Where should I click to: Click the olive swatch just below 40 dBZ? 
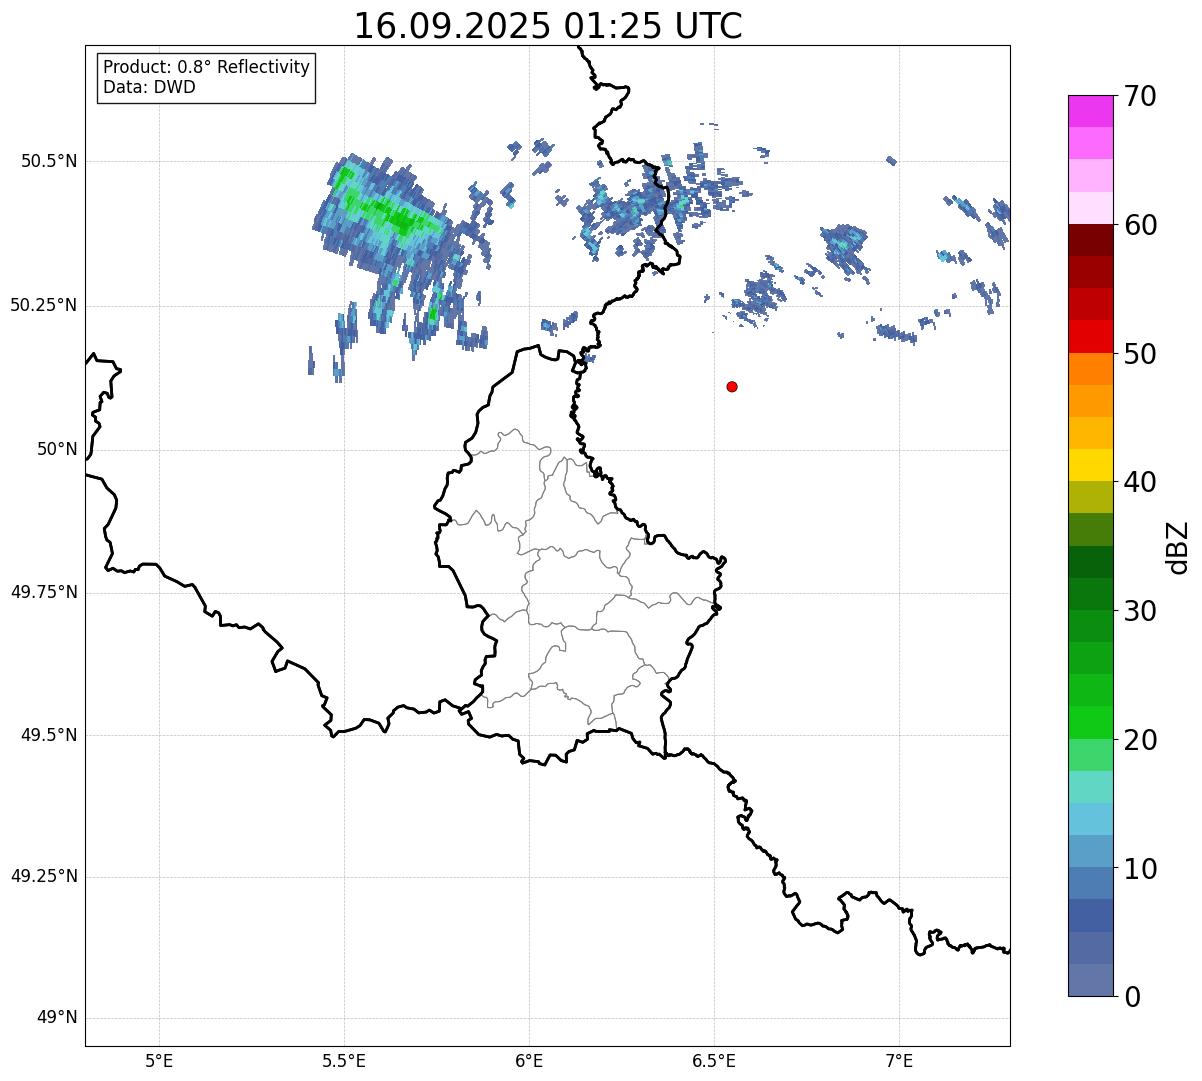pyautogui.click(x=1090, y=497)
